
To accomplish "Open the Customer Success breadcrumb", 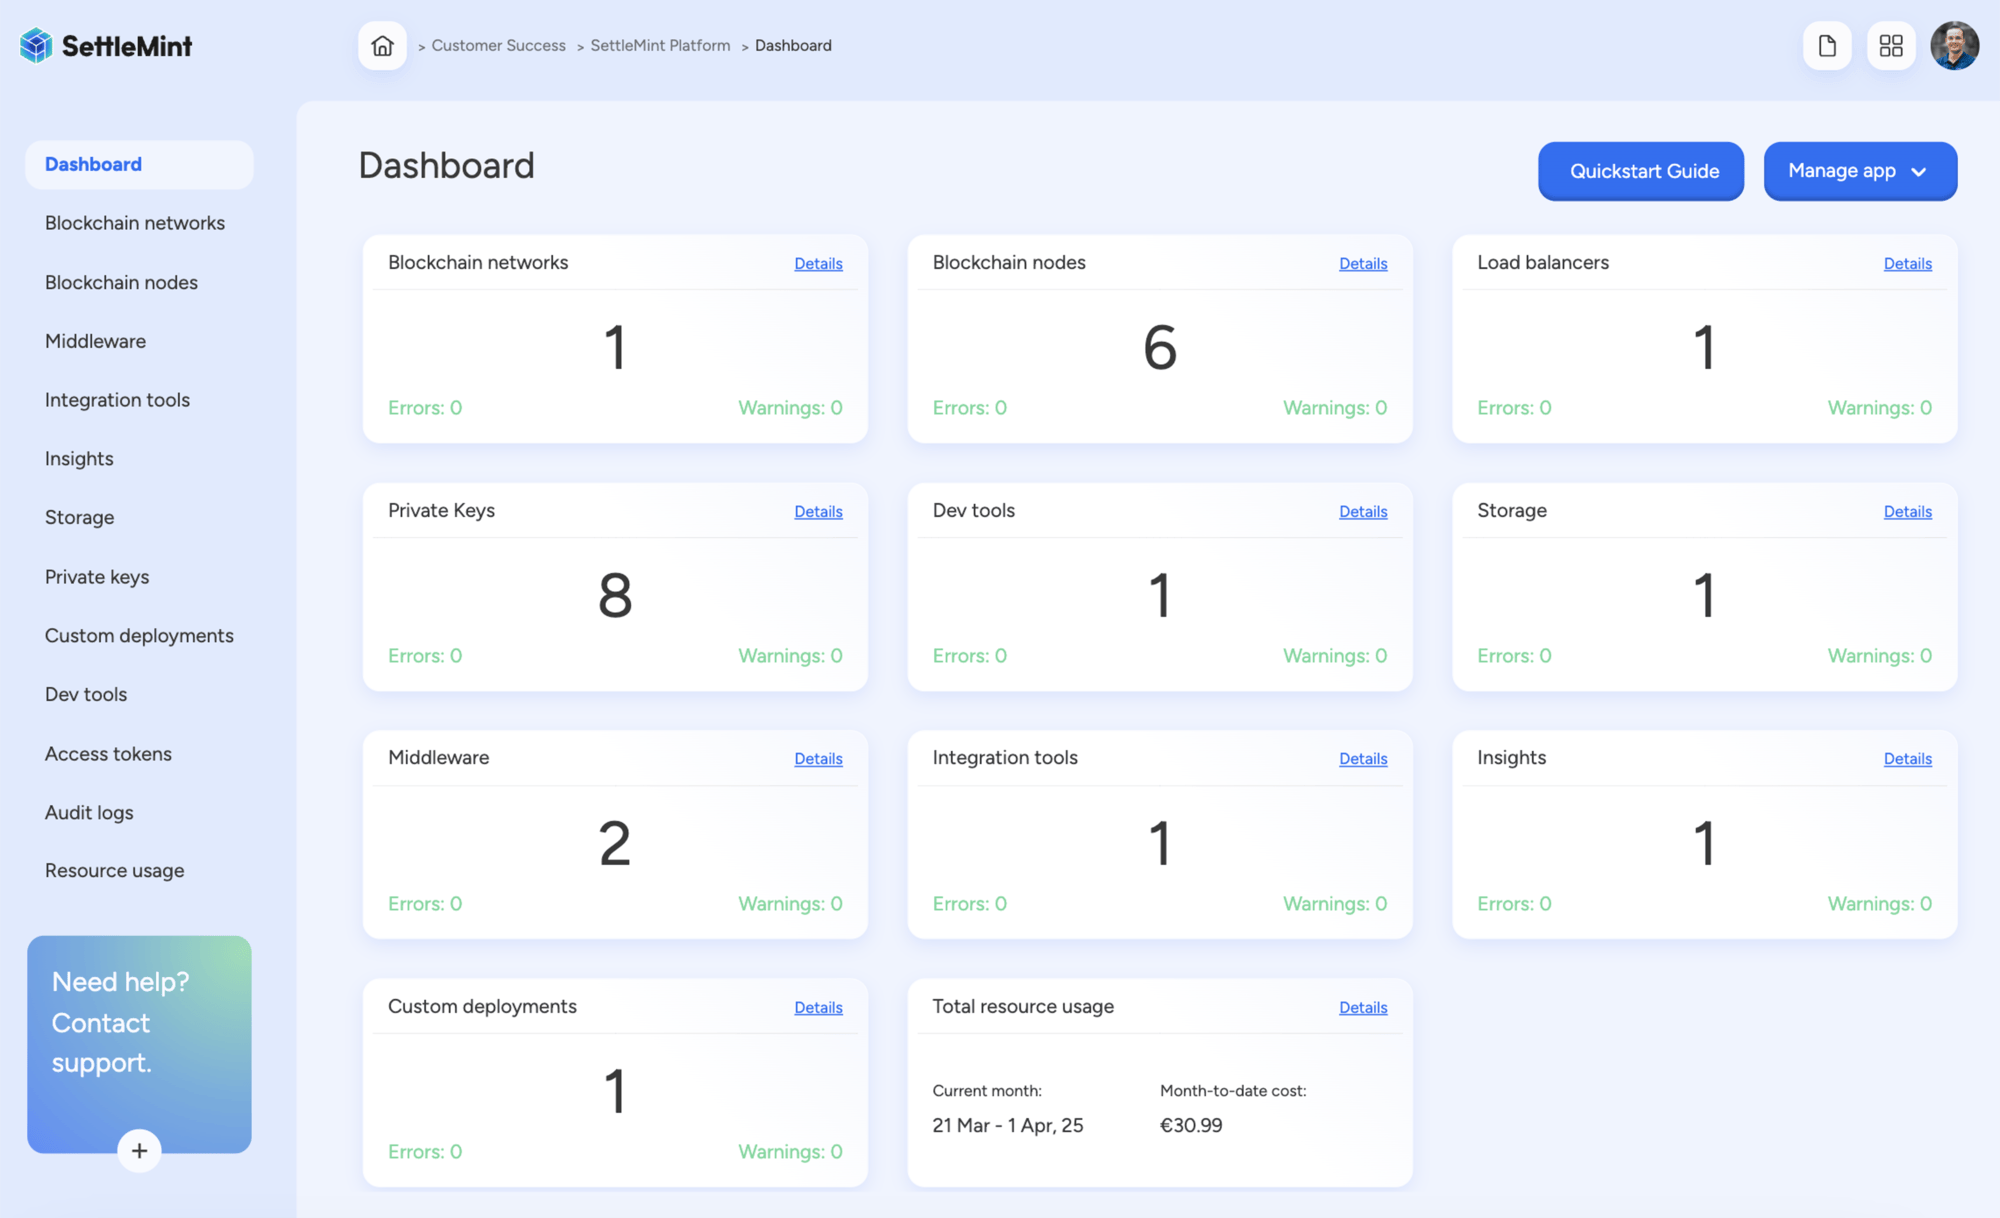I will click(x=498, y=45).
